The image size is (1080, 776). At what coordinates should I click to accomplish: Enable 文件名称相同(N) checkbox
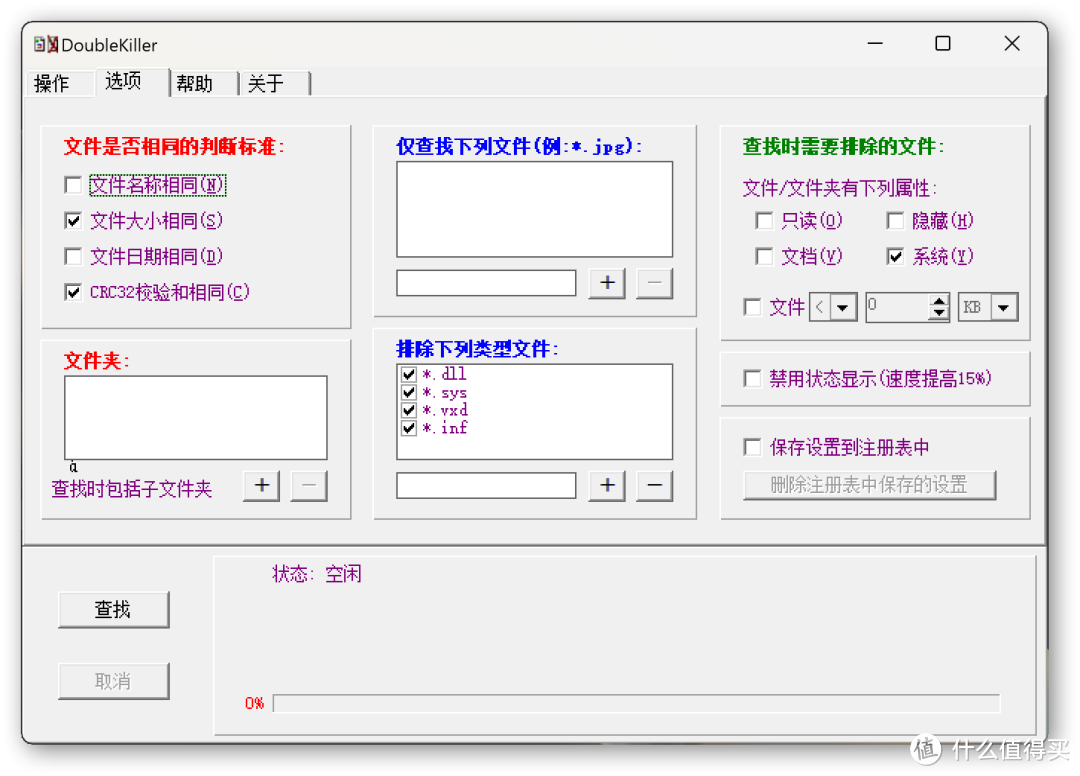point(73,185)
